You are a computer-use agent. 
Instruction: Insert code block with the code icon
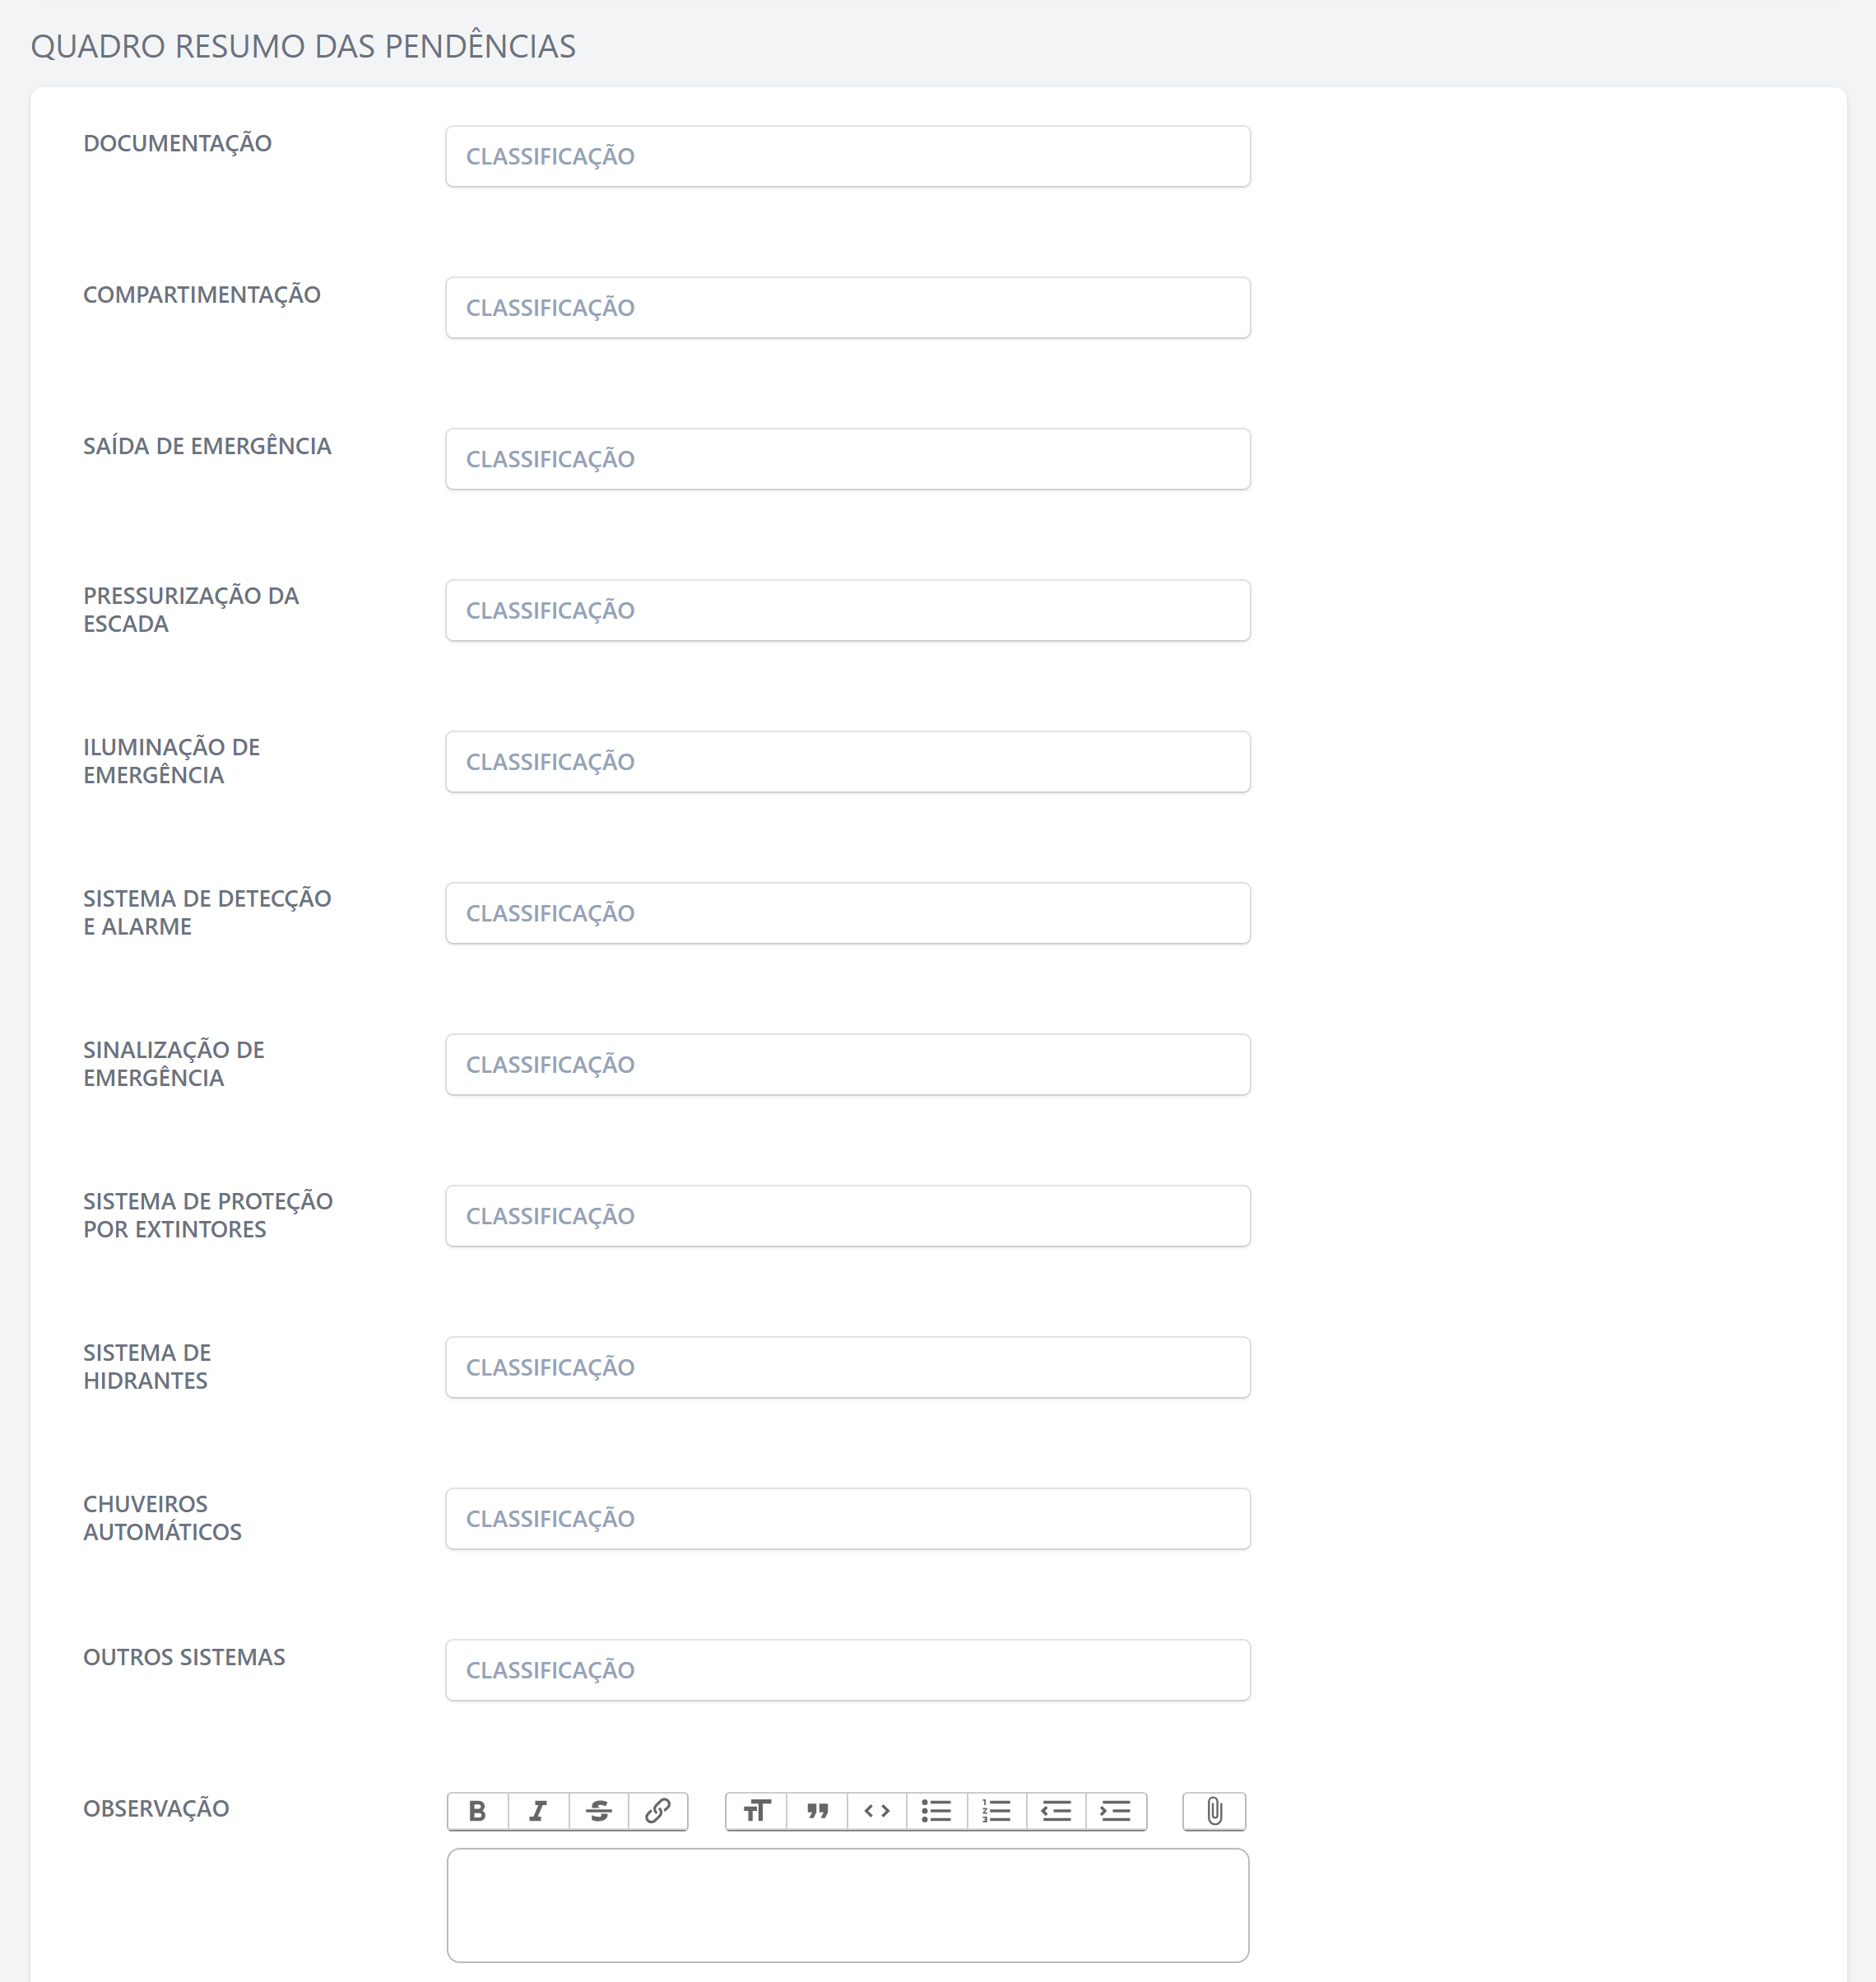point(877,1811)
